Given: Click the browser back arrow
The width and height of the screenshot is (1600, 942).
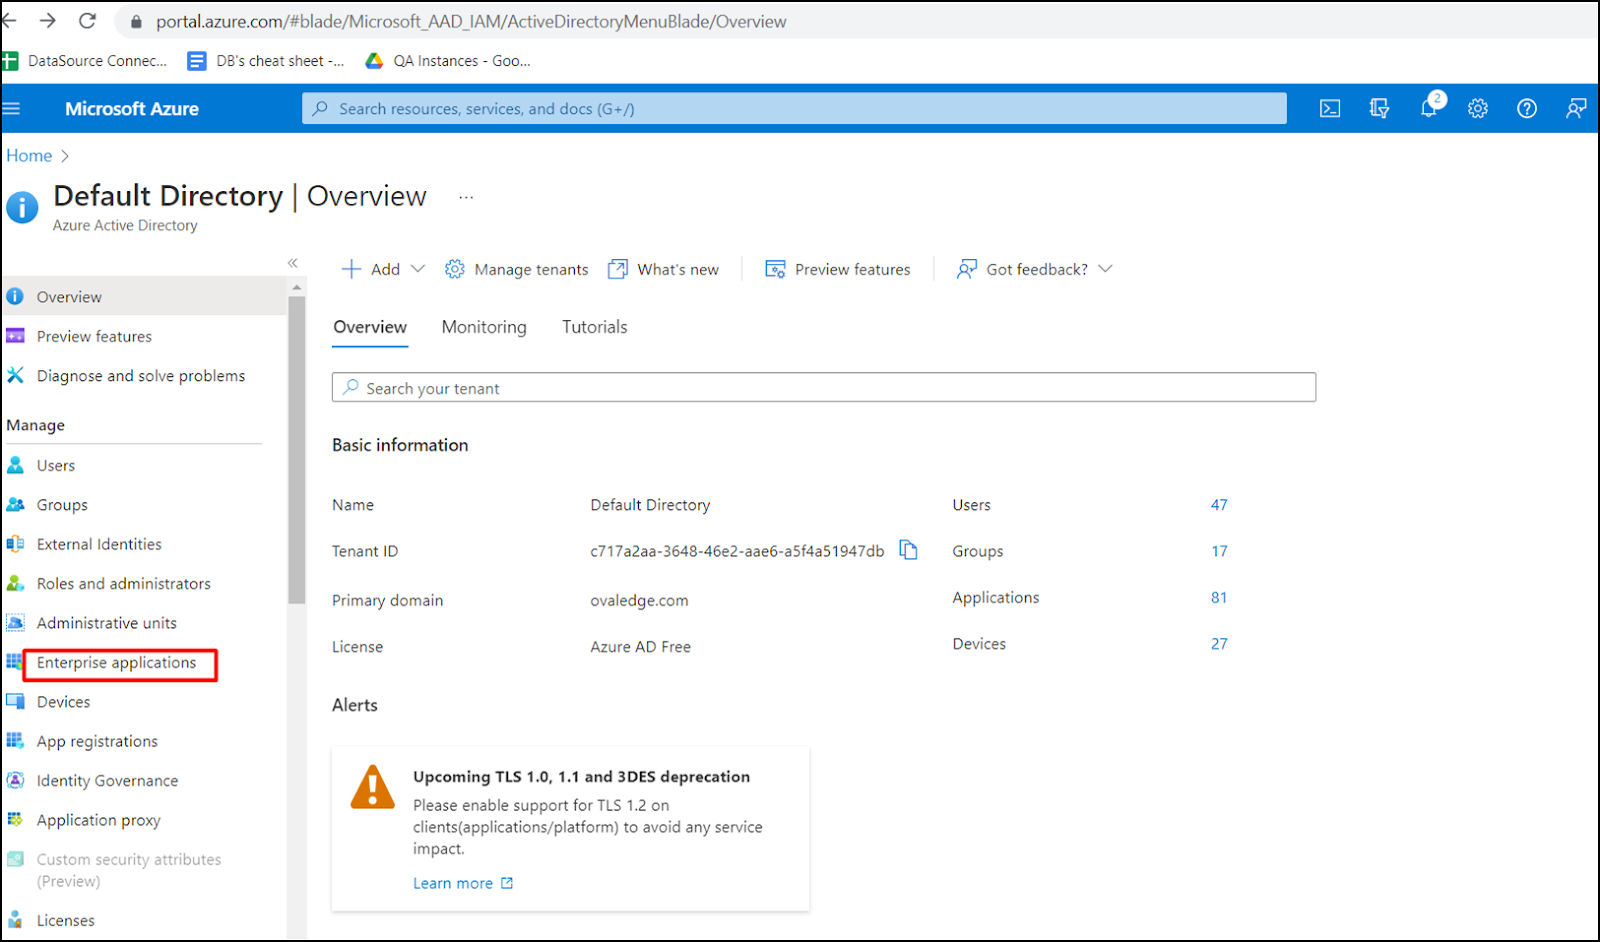Looking at the screenshot, I should pos(9,21).
